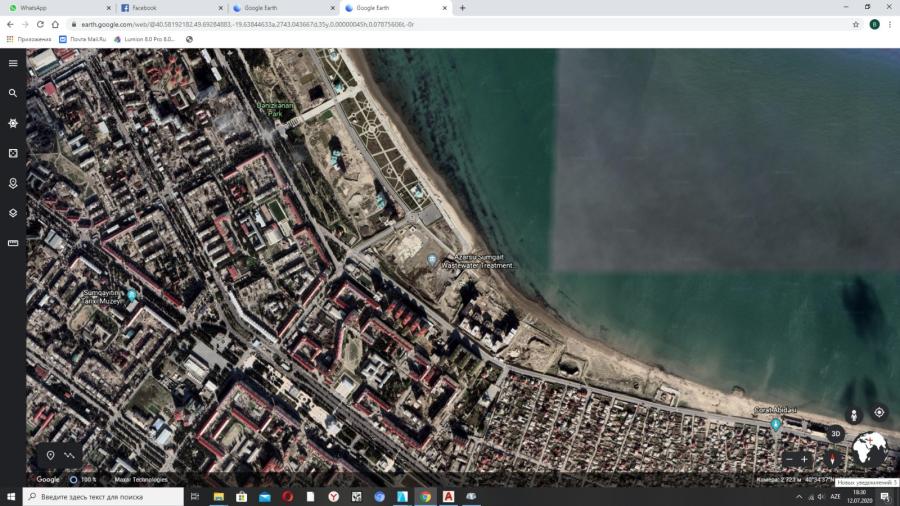Toggle the 3D view button
900x506 pixels.
(834, 434)
